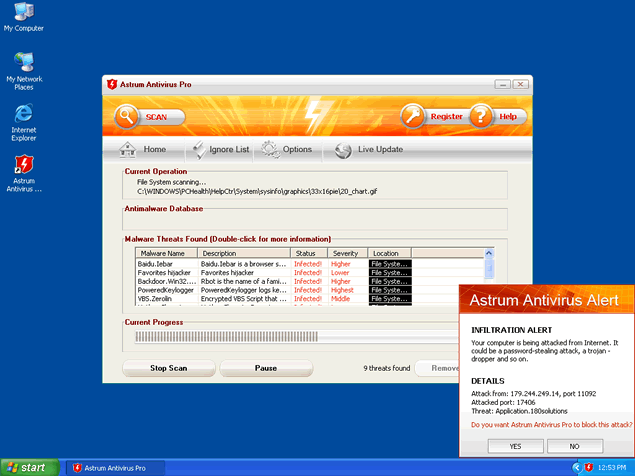
Task: Open the Live Update tab
Action: pos(369,149)
